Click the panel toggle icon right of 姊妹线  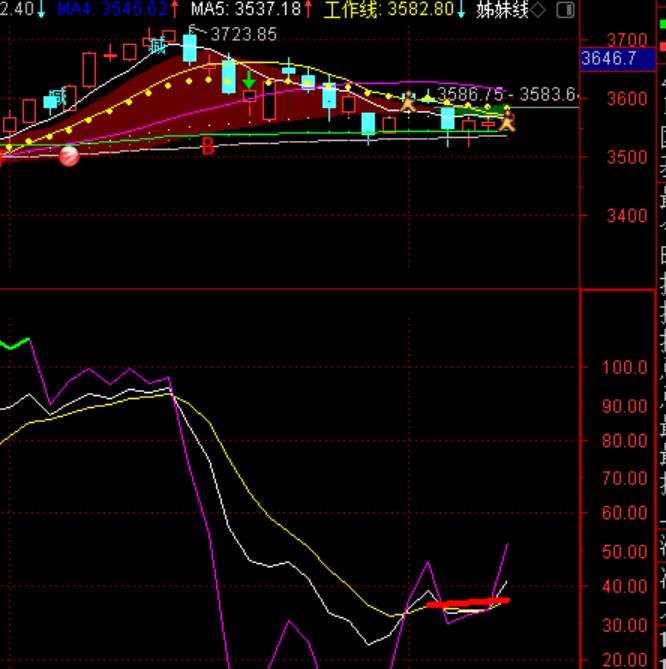565,9
